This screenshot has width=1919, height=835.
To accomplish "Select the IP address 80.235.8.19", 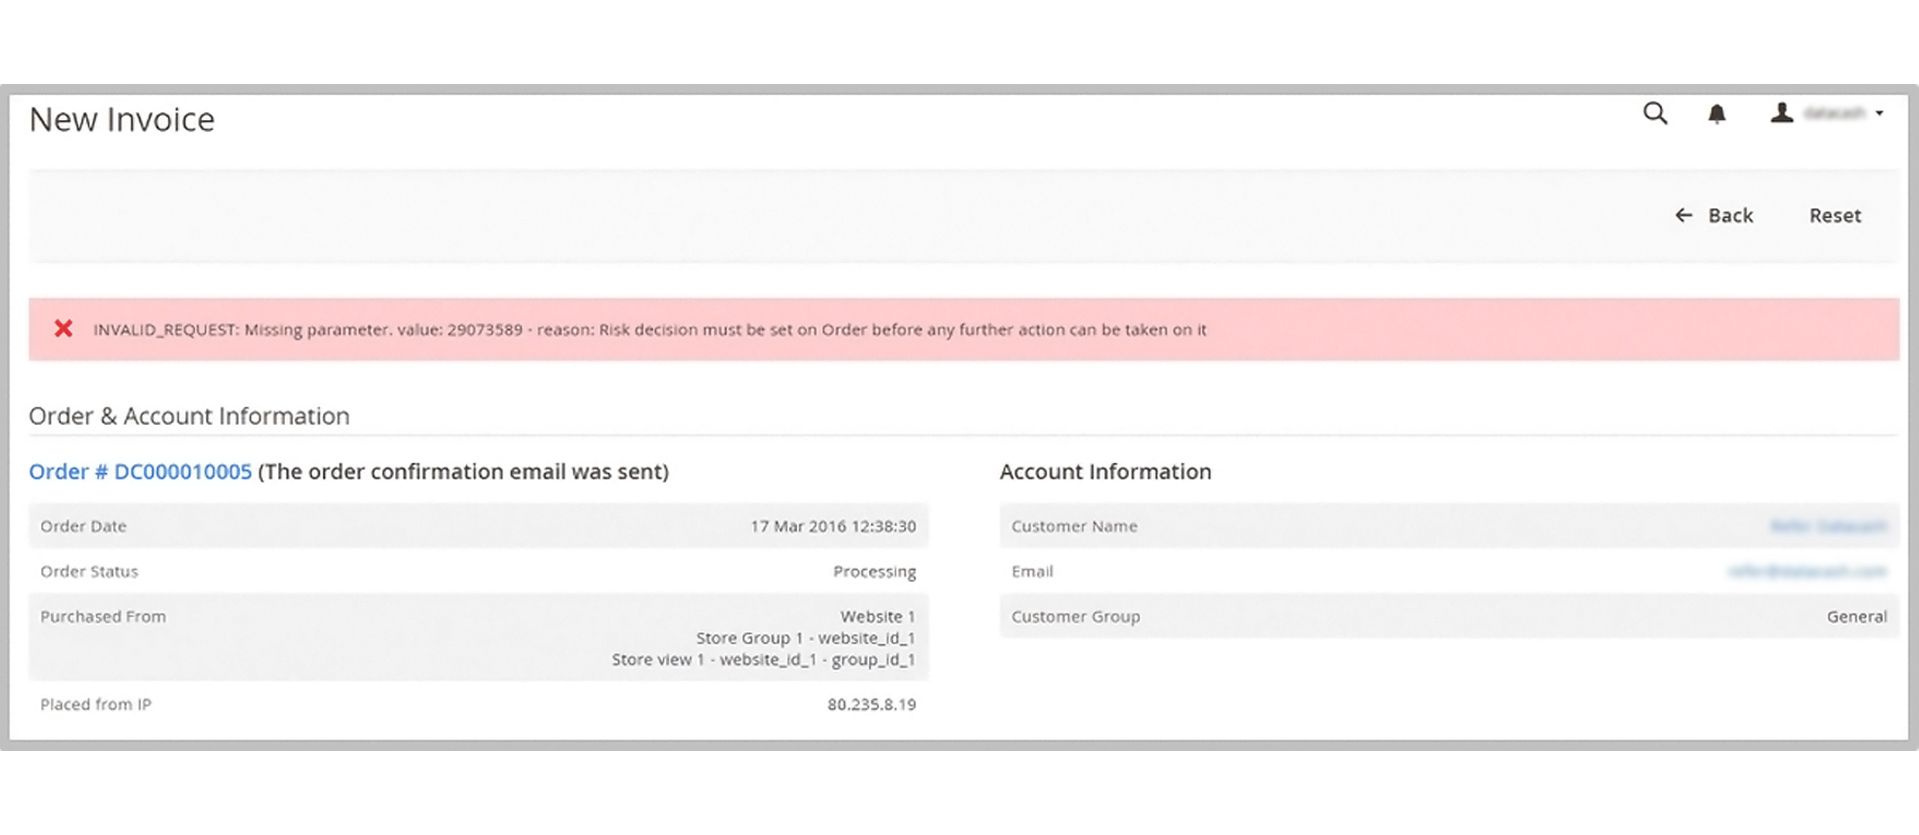I will click(x=871, y=704).
